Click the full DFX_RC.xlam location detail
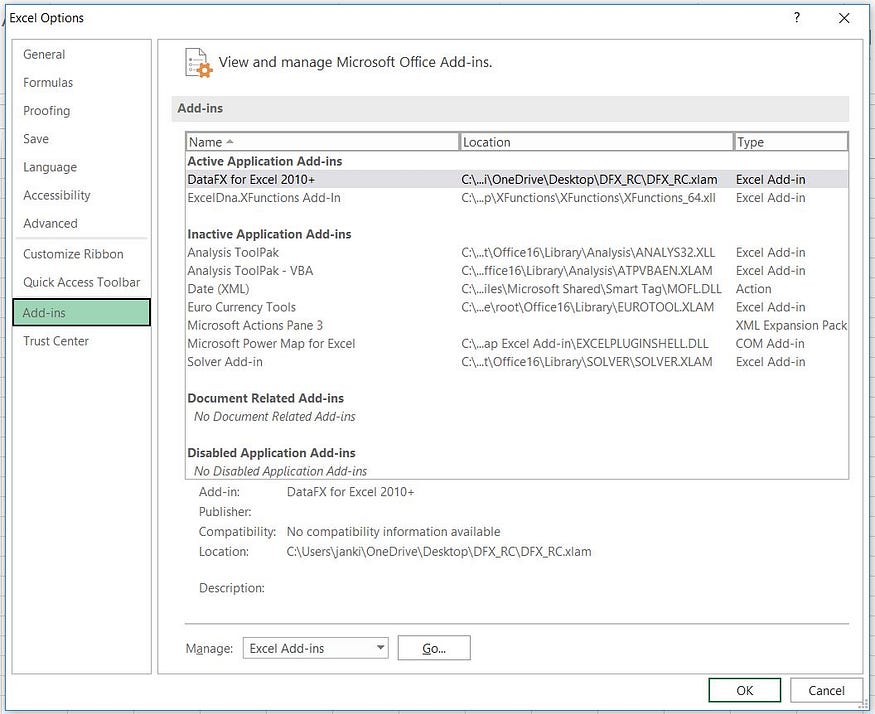The height and width of the screenshot is (714, 875). pyautogui.click(x=439, y=552)
